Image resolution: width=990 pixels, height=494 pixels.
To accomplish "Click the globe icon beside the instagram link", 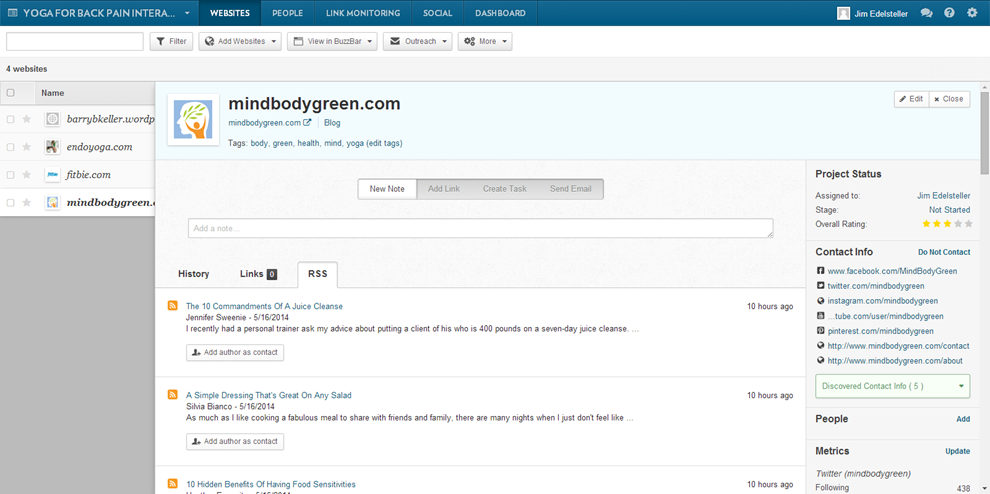I will 820,301.
